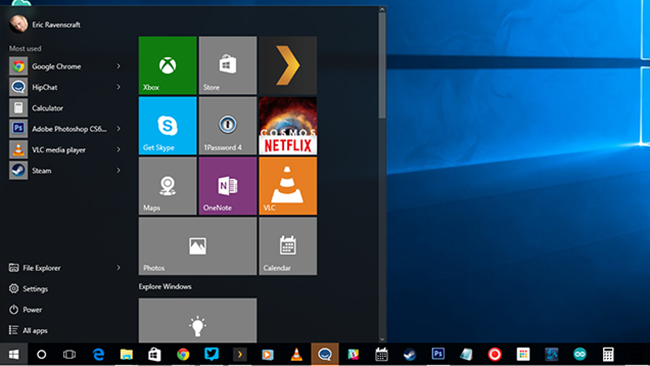The width and height of the screenshot is (650, 366).
Task: Open the OneNote tile
Action: click(x=228, y=186)
